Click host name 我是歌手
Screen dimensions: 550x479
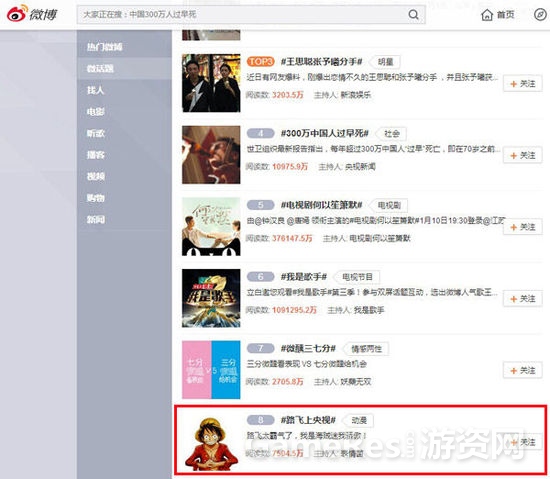[369, 310]
